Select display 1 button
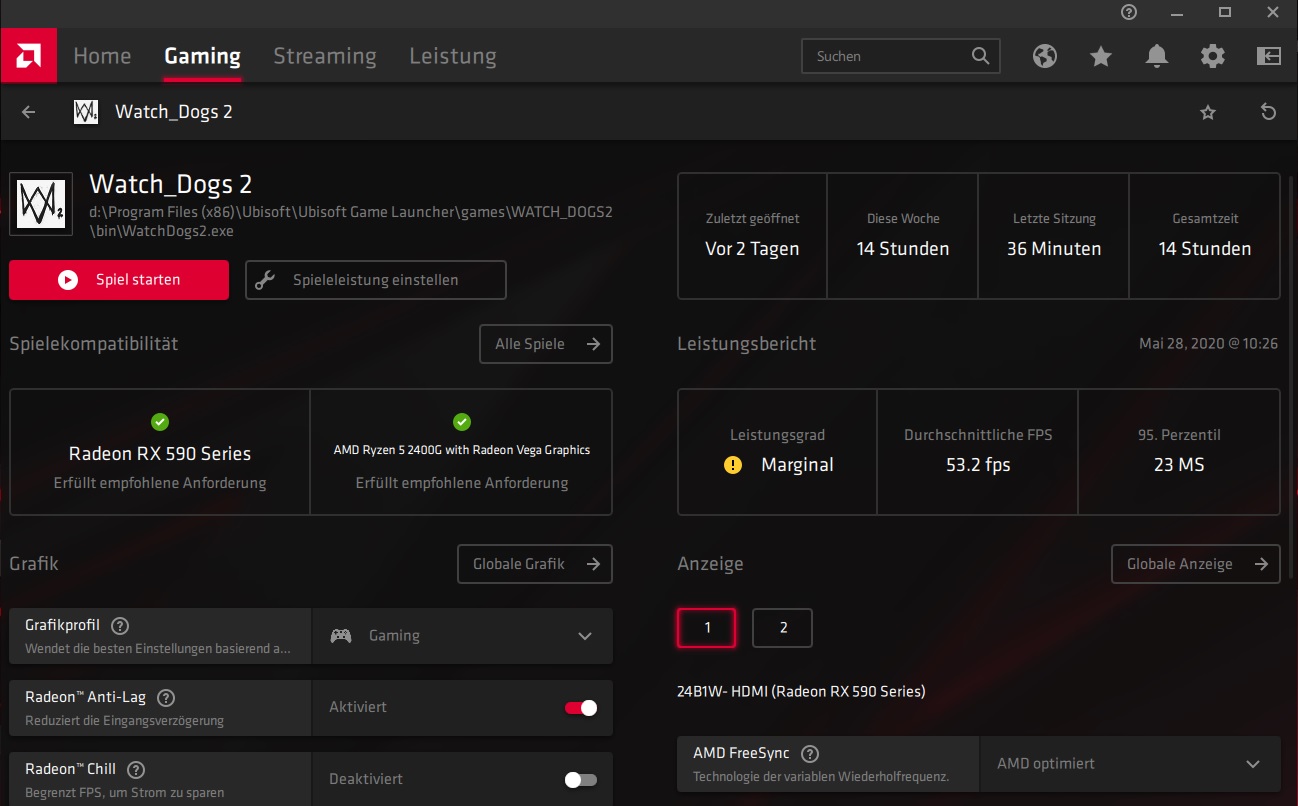1298x806 pixels. tap(707, 628)
